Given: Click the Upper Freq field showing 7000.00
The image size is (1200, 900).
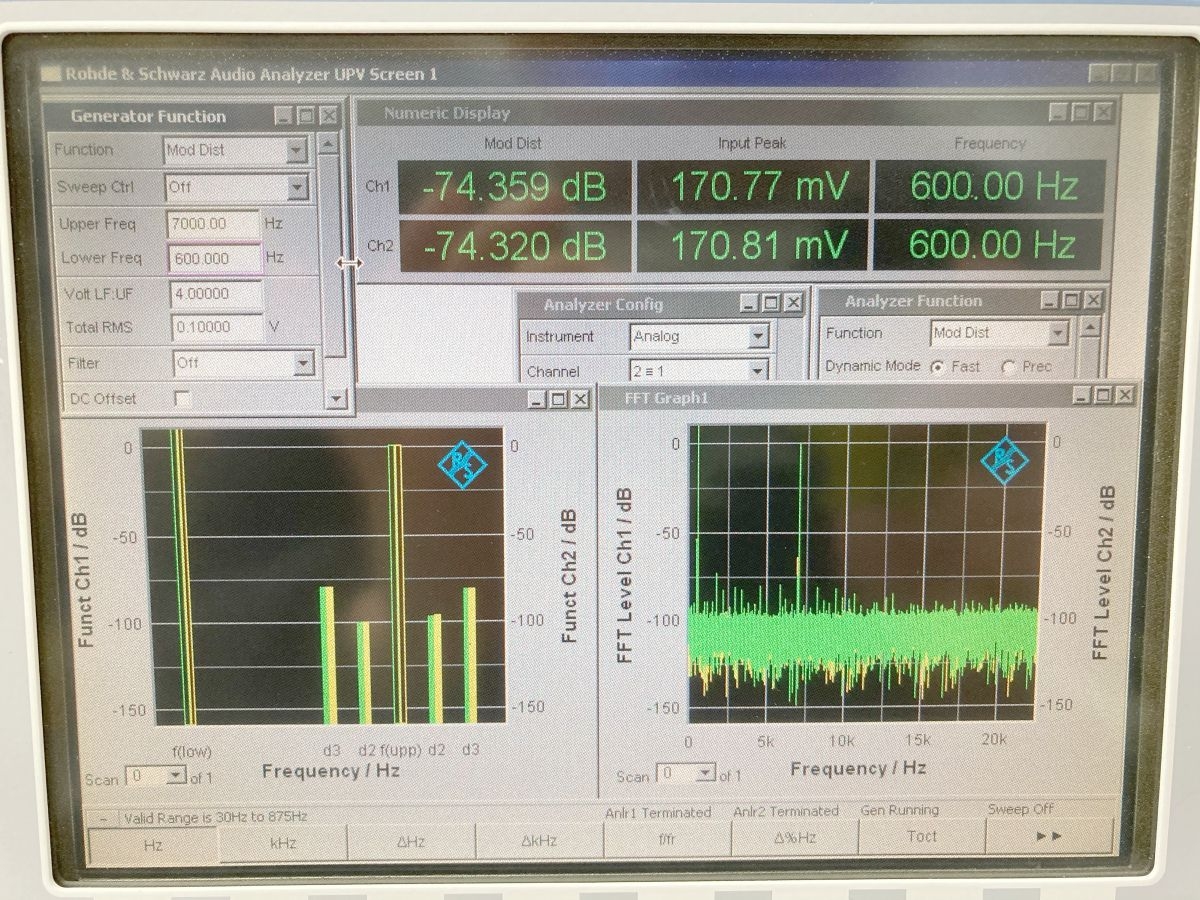Looking at the screenshot, I should [x=213, y=224].
